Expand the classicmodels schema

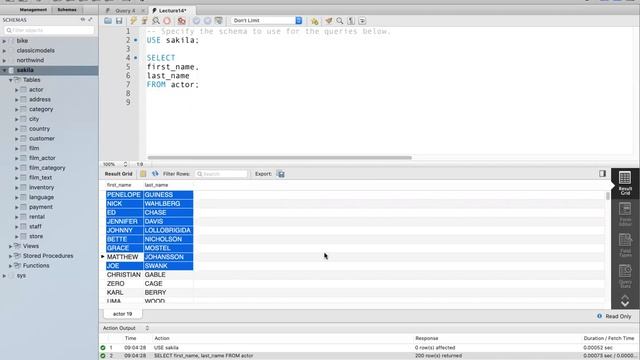[x=4, y=51]
